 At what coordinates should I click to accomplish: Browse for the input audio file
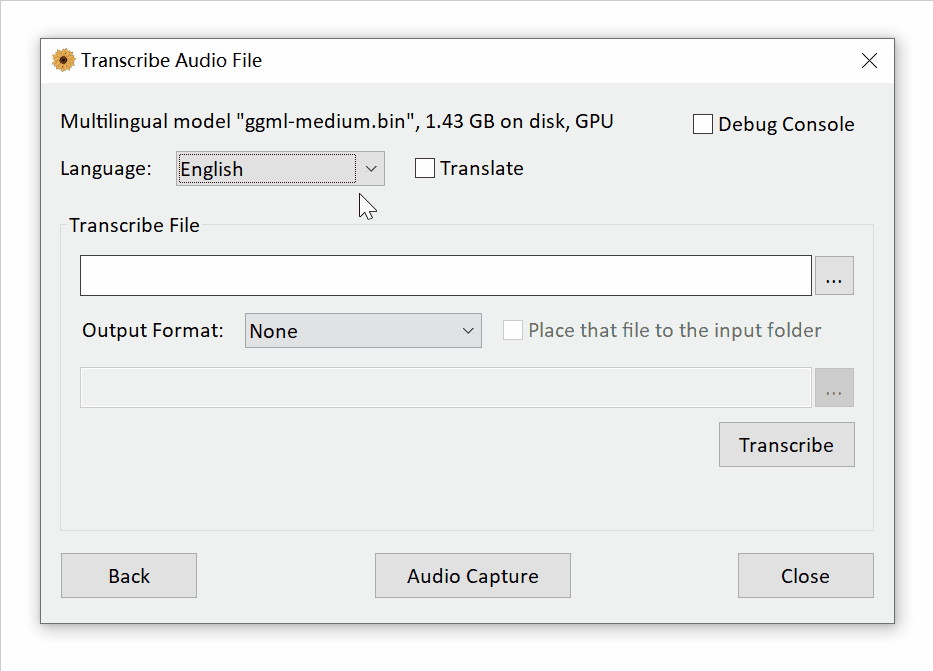pos(834,276)
